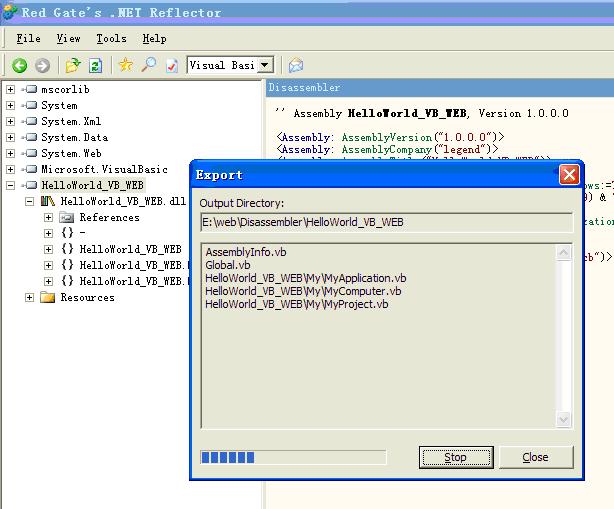Expand the Microsoft.VisualBasic tree node
Viewport: 614px width, 509px height.
pyautogui.click(x=10, y=169)
